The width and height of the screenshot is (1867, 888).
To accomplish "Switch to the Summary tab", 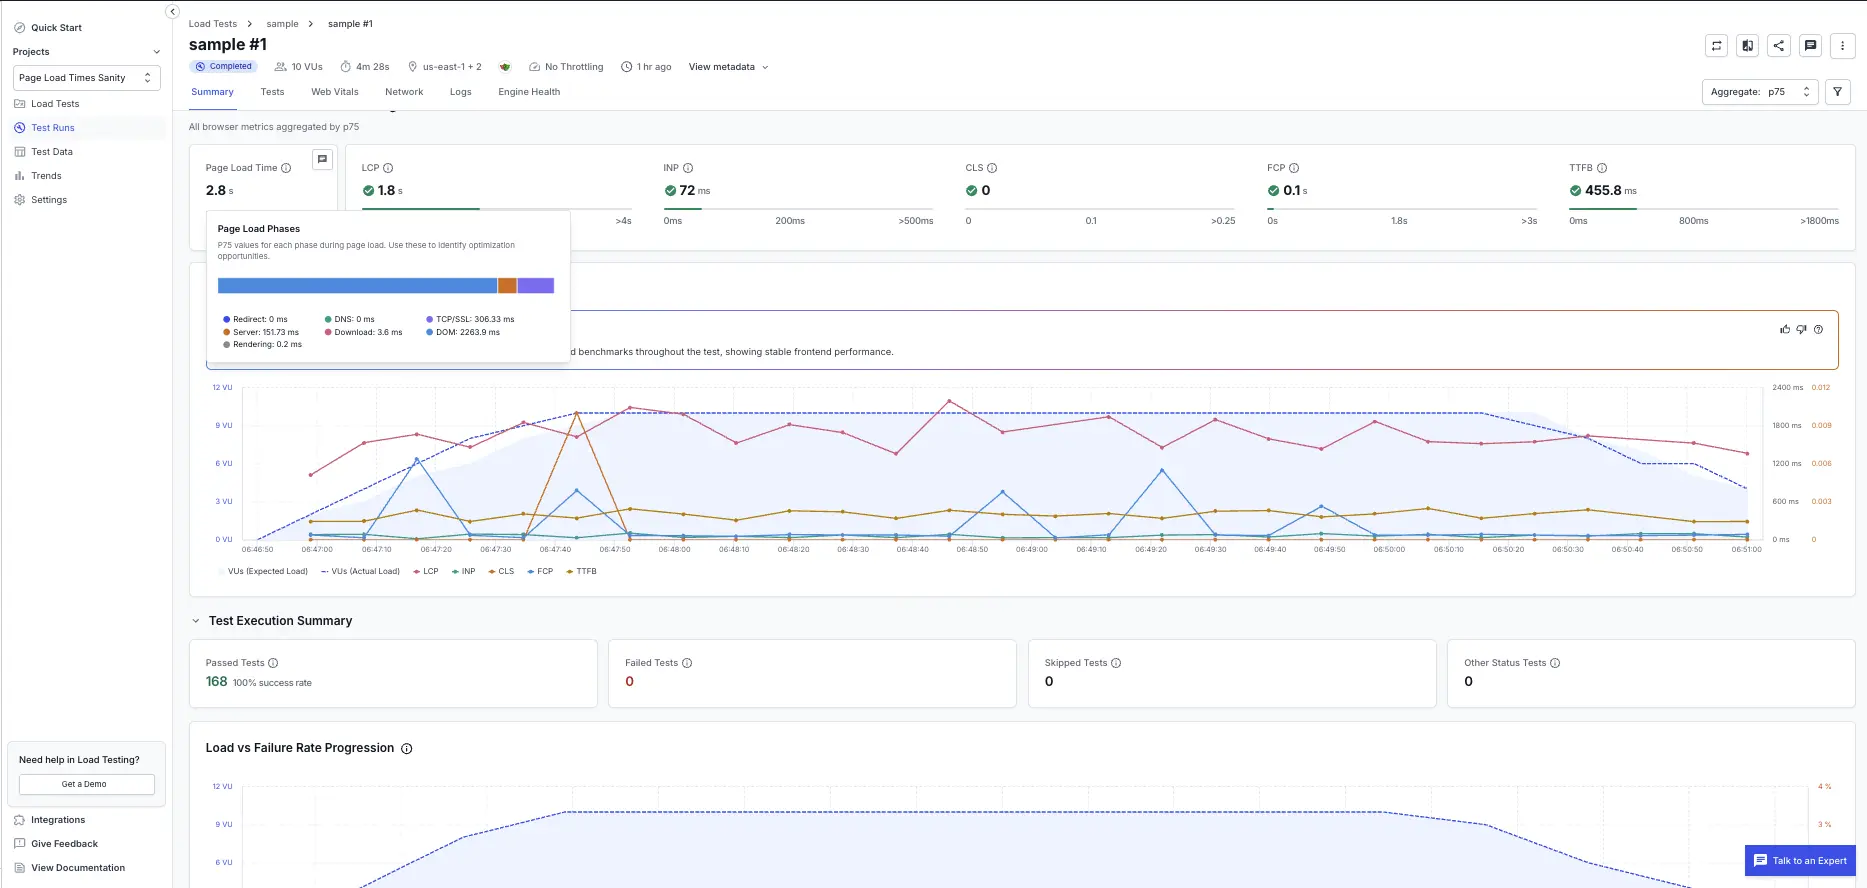I will tap(212, 92).
